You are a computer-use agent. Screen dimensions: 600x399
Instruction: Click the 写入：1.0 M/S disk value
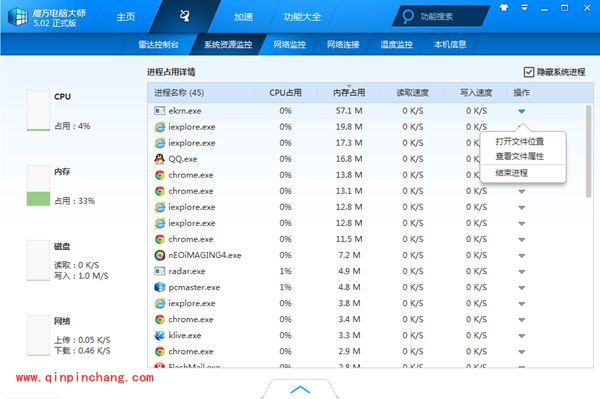tap(81, 276)
